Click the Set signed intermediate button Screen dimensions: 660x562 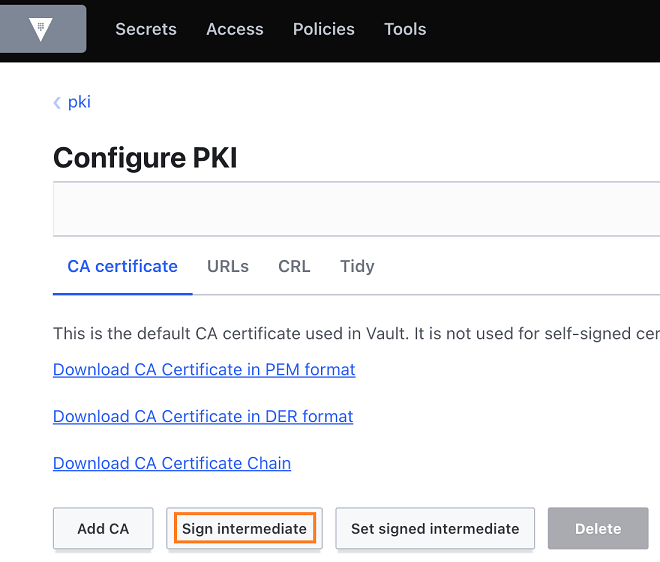435,528
